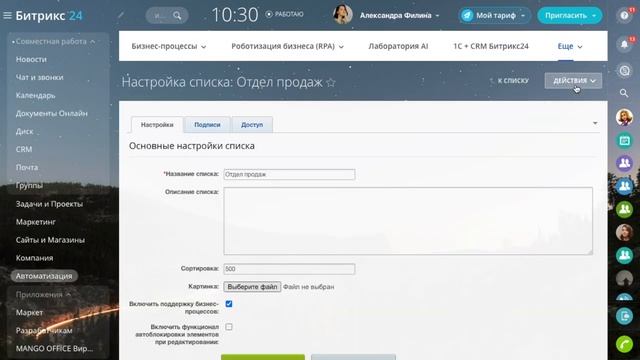Screen dimensions: 640x360
Task: Open Александра Филина user avatar
Action: [342, 15]
